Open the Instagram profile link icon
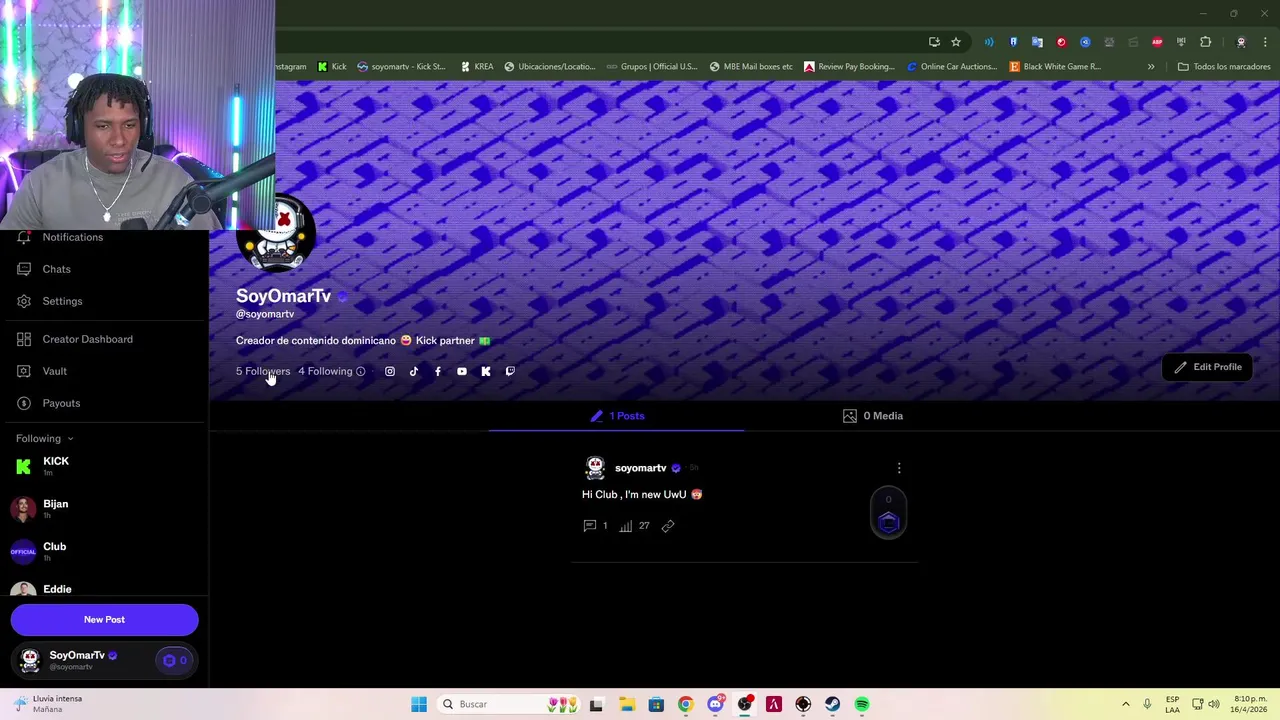Viewport: 1280px width, 720px height. (x=390, y=371)
